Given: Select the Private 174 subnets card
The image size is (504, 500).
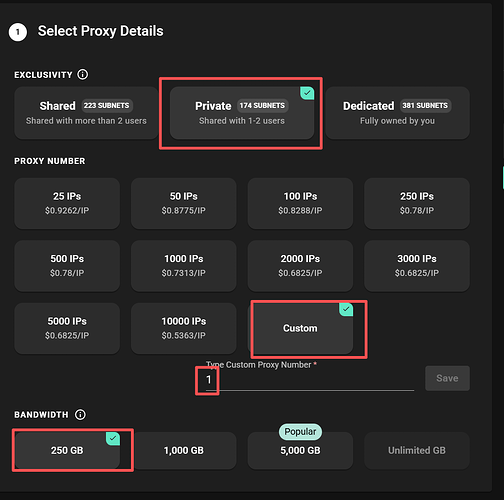Looking at the screenshot, I should point(242,113).
